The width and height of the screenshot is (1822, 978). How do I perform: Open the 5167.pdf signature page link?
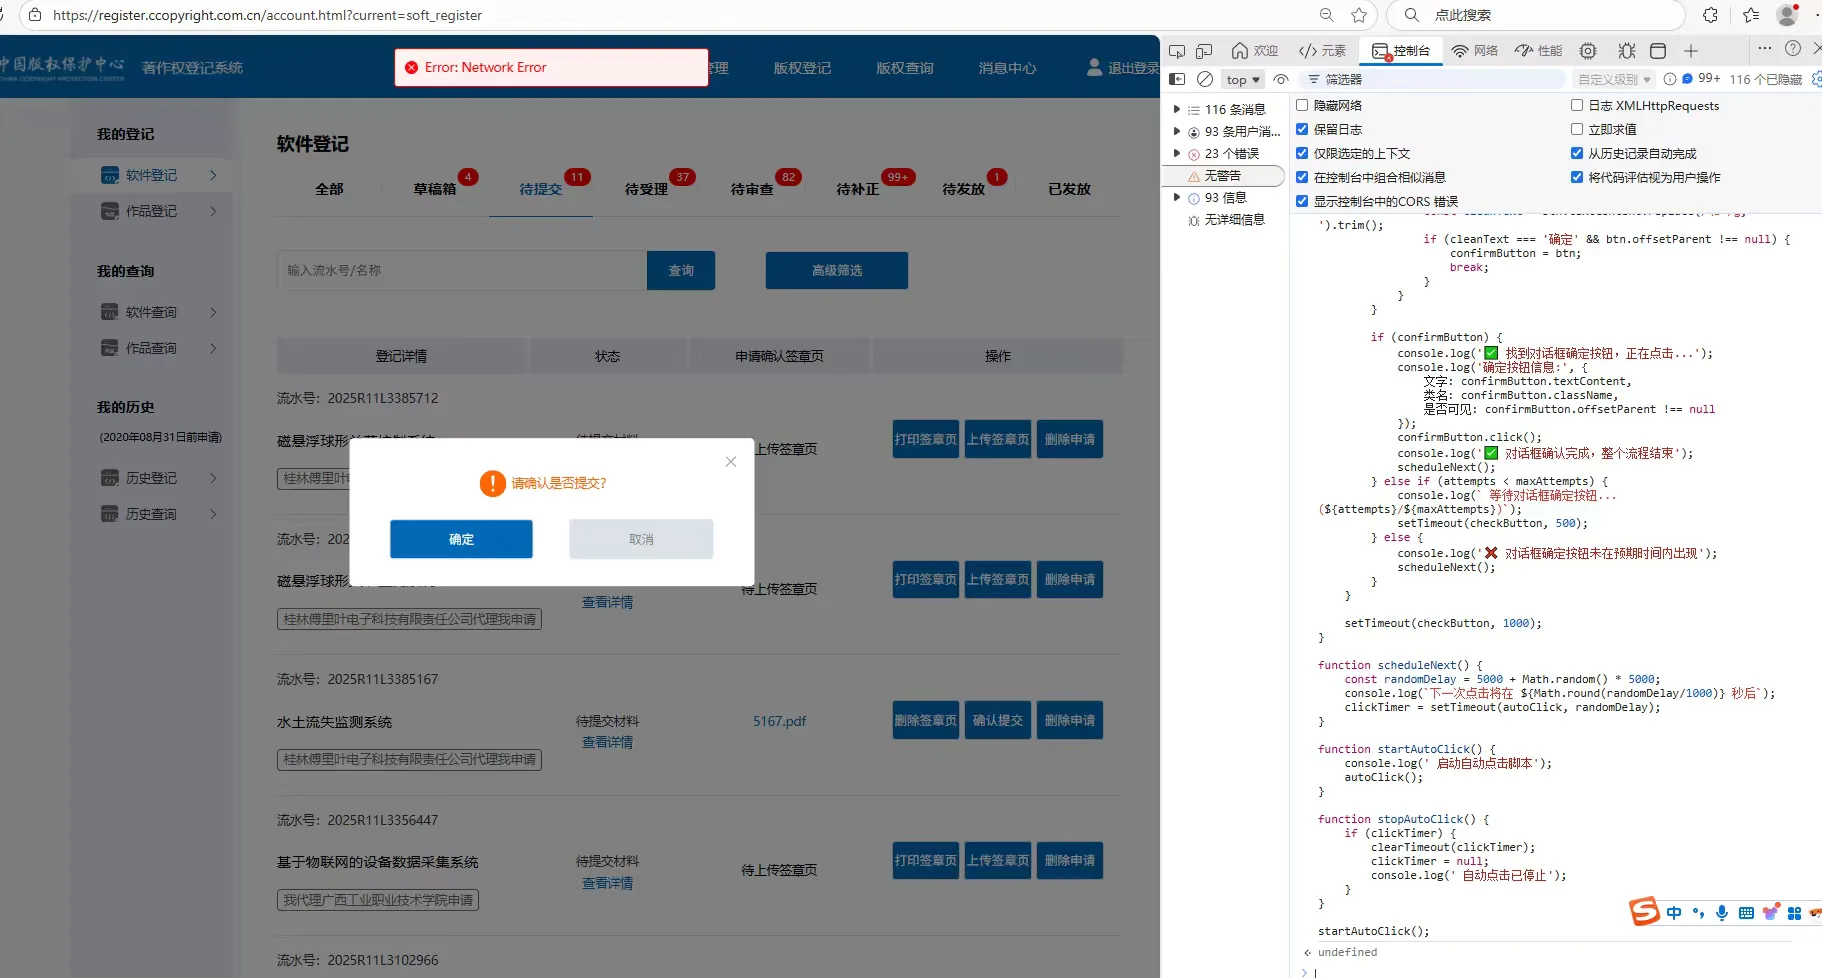pyautogui.click(x=779, y=721)
